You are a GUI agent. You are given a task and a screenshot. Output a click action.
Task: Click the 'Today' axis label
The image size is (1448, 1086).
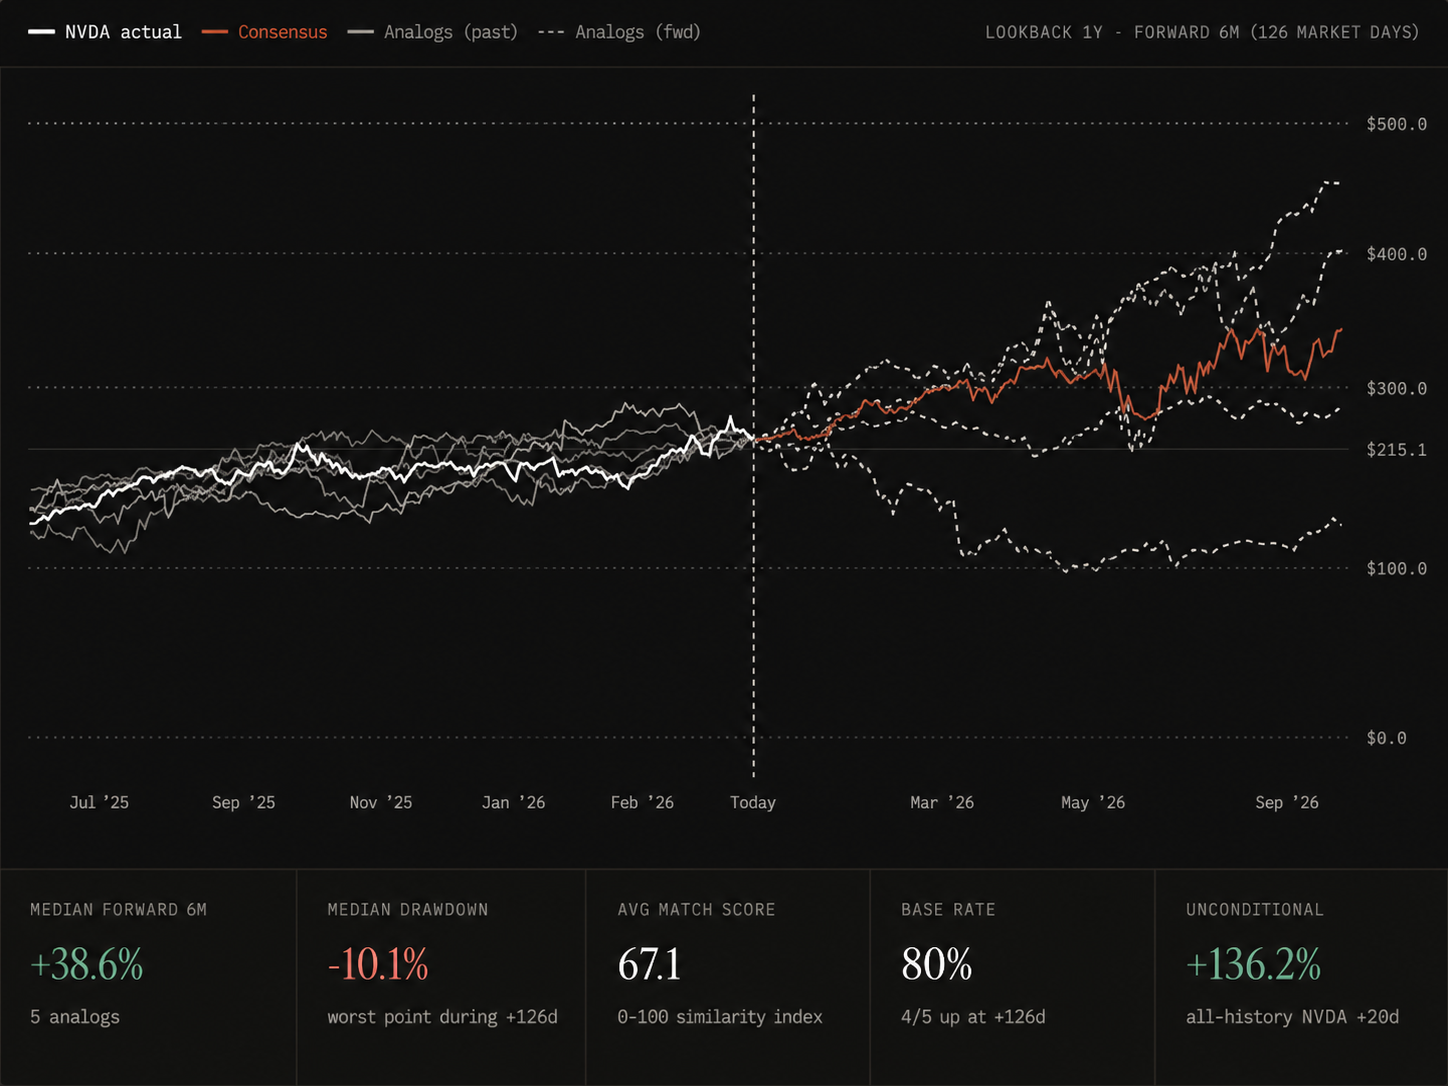pos(753,802)
